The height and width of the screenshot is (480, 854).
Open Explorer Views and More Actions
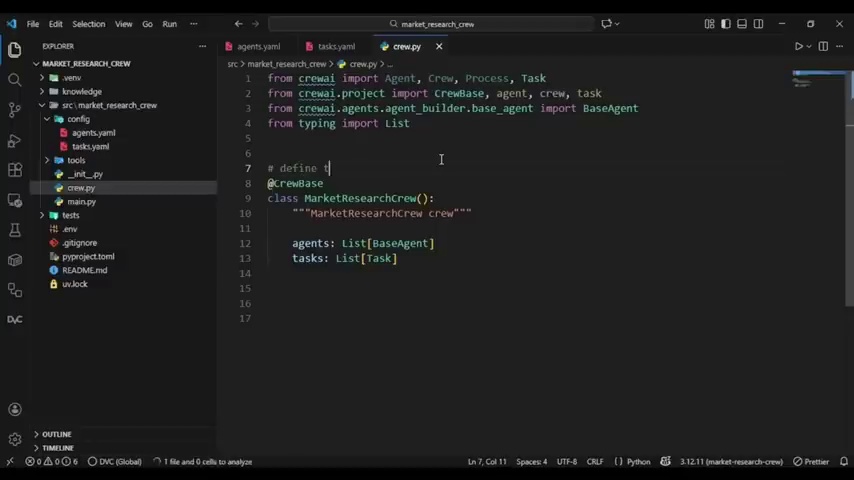click(x=202, y=46)
